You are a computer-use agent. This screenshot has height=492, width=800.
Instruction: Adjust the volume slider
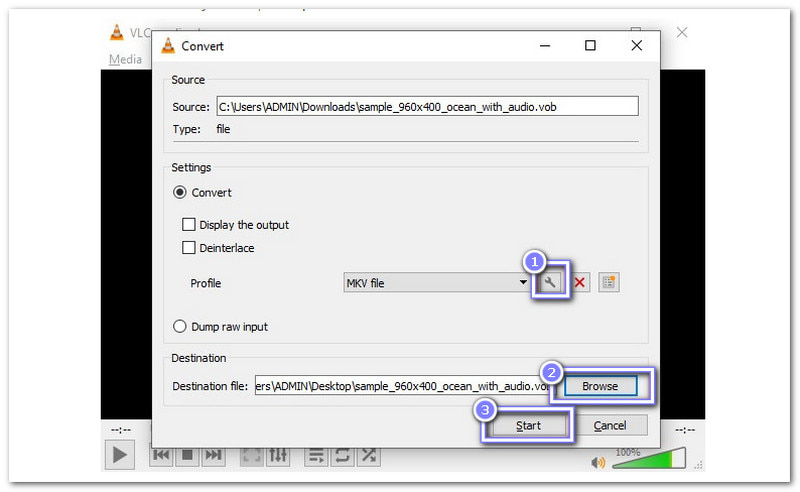(650, 460)
